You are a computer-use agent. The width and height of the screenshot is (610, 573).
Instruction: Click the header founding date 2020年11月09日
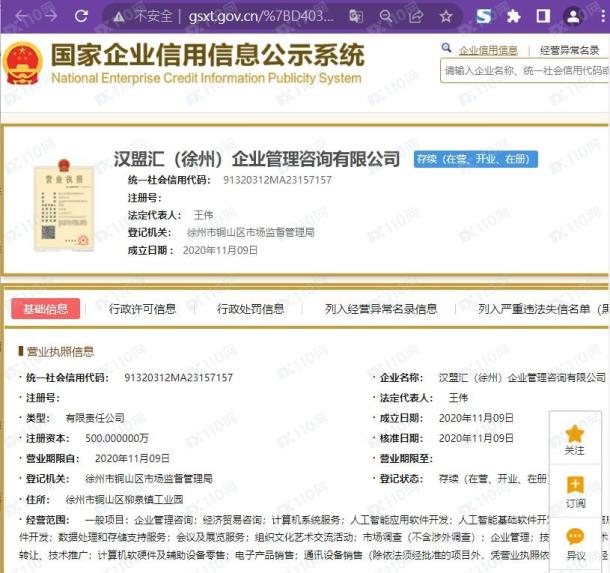tap(220, 250)
